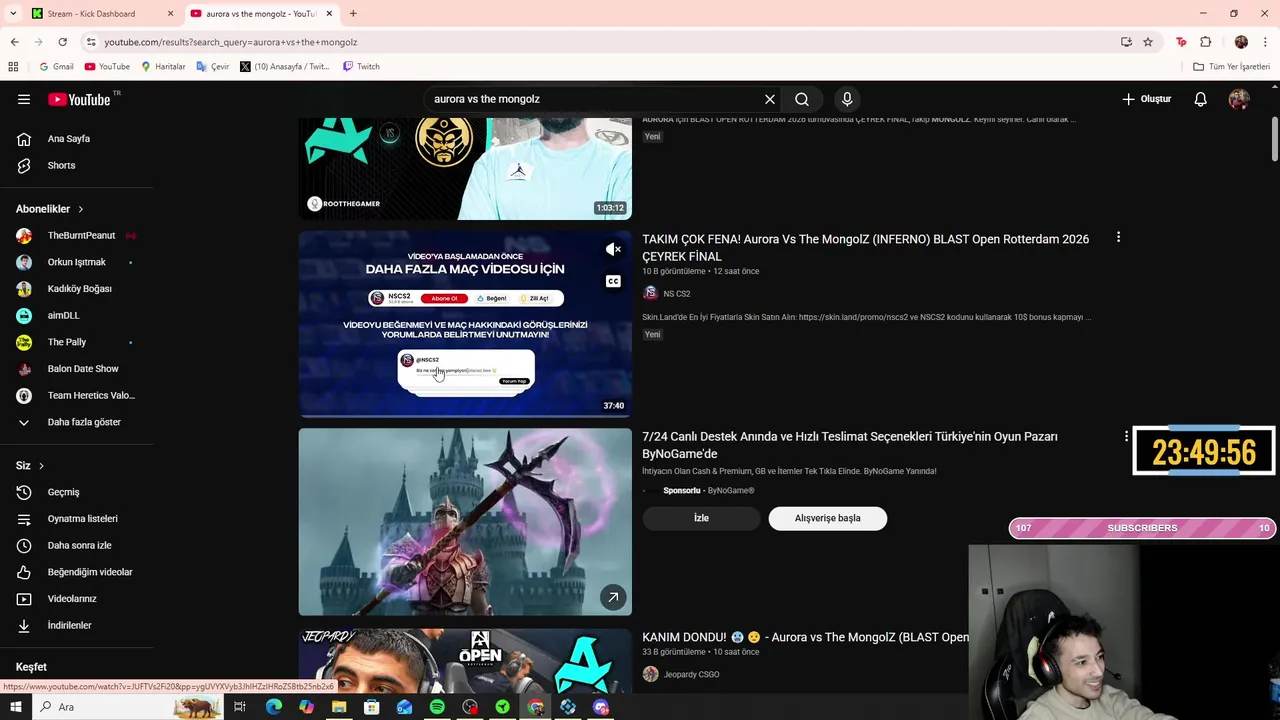Open Daha sonra izle list
This screenshot has height=720, width=1280.
click(x=77, y=545)
